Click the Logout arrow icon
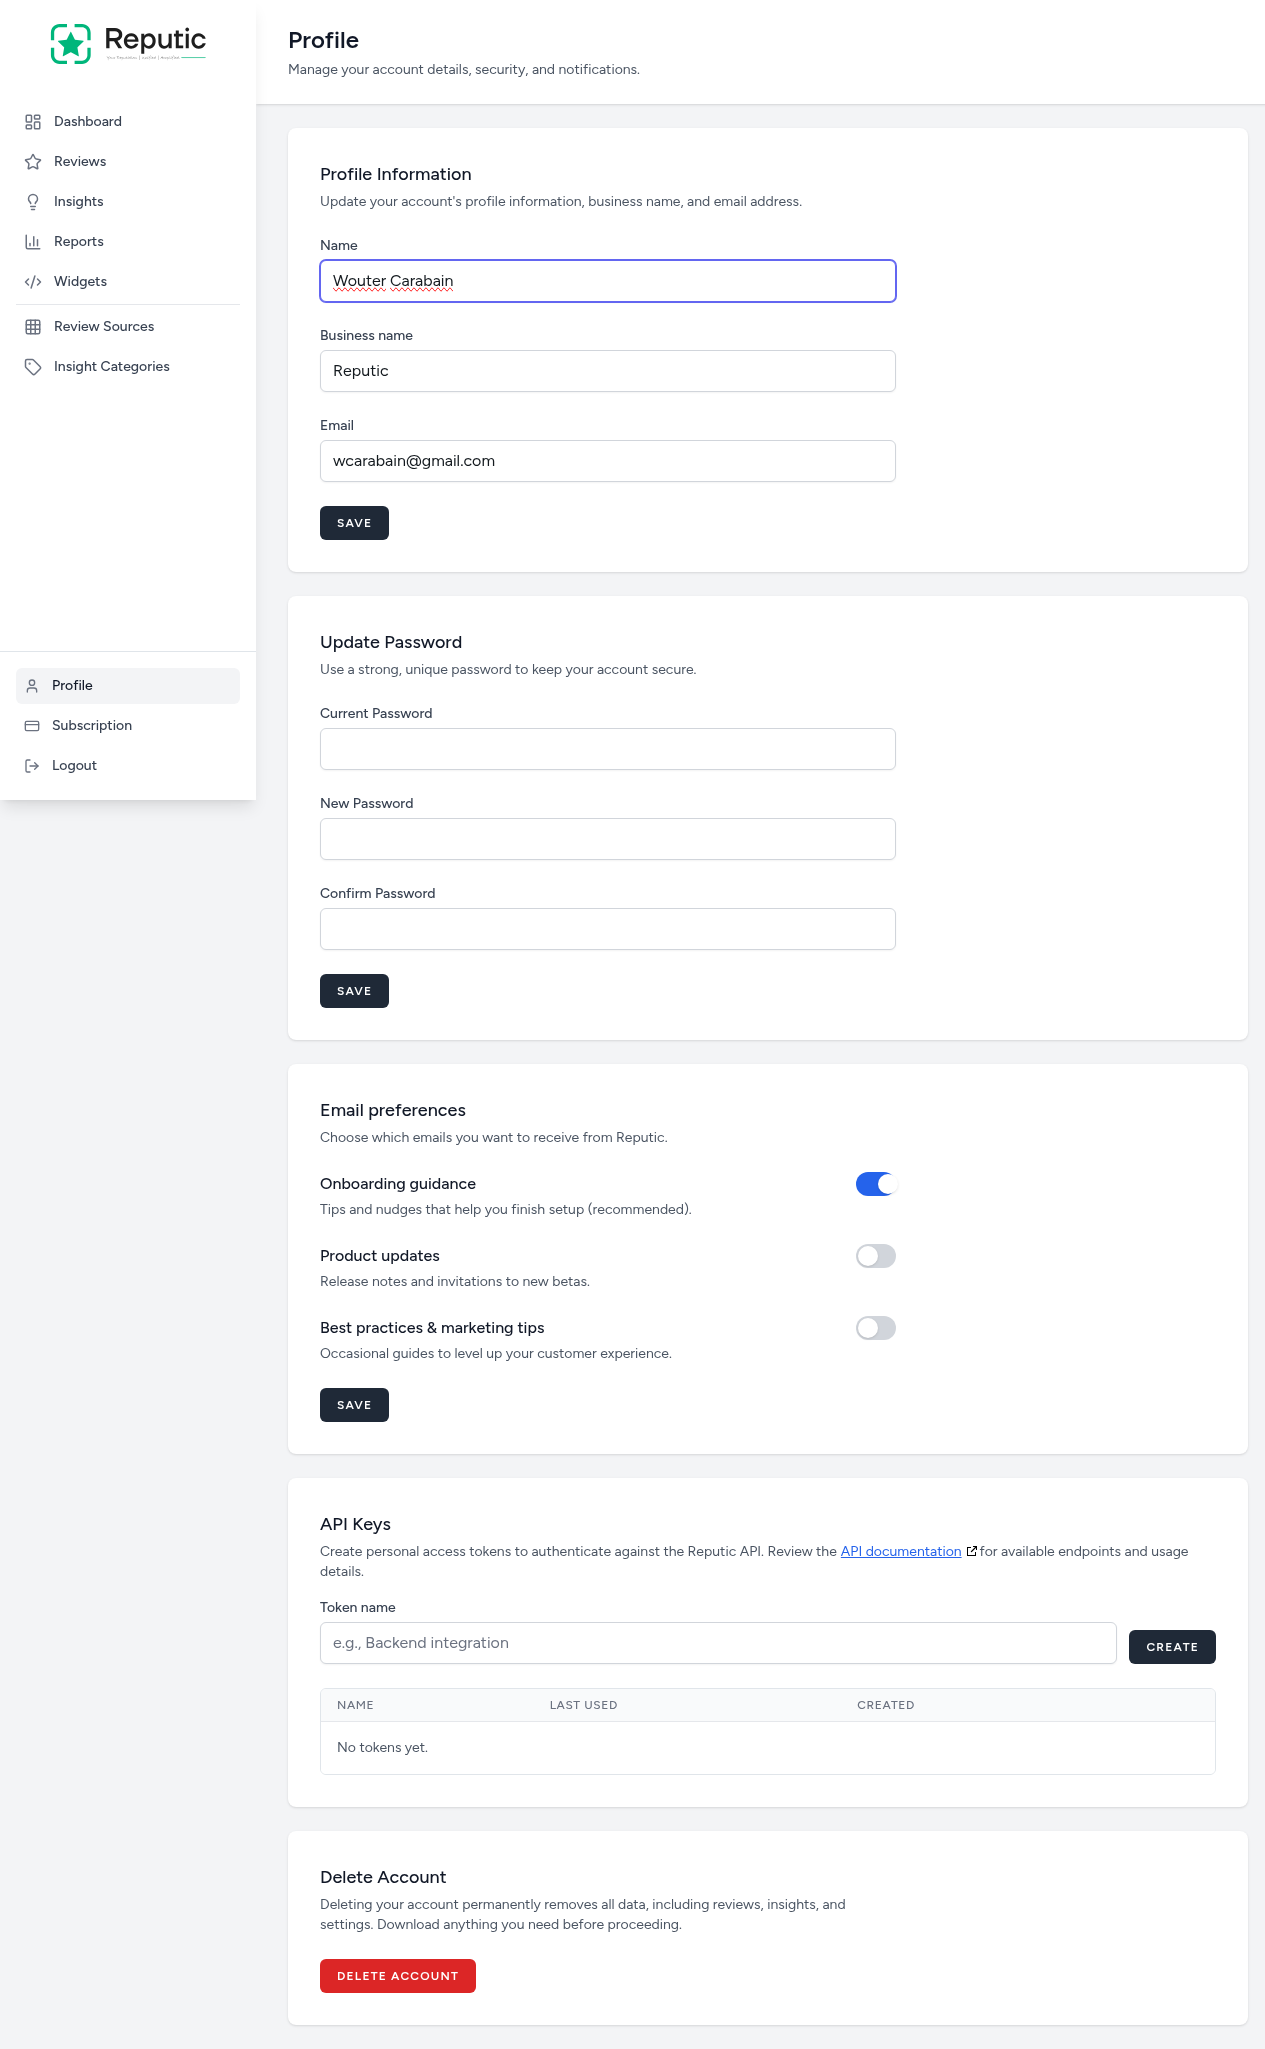This screenshot has height=2049, width=1265. [33, 765]
